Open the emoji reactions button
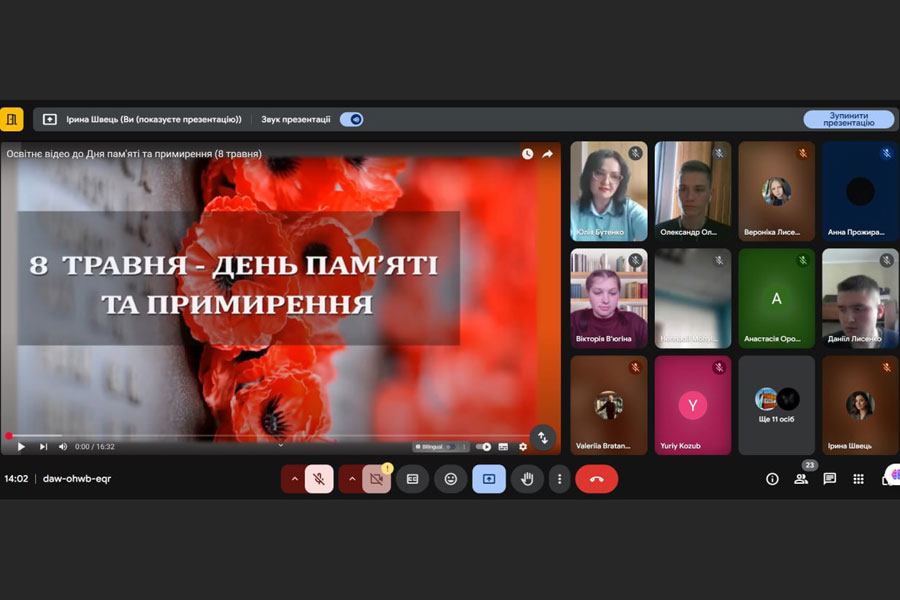This screenshot has width=900, height=600. (x=451, y=479)
